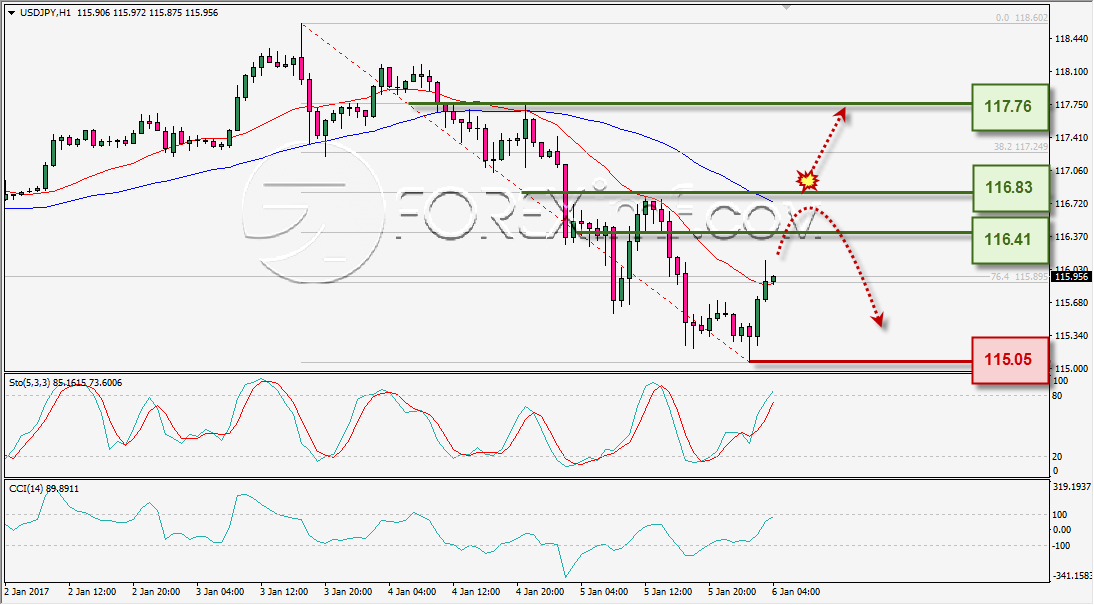This screenshot has height=605, width=1094.
Task: Click price scale value 117.750
Action: pyautogui.click(x=1072, y=105)
